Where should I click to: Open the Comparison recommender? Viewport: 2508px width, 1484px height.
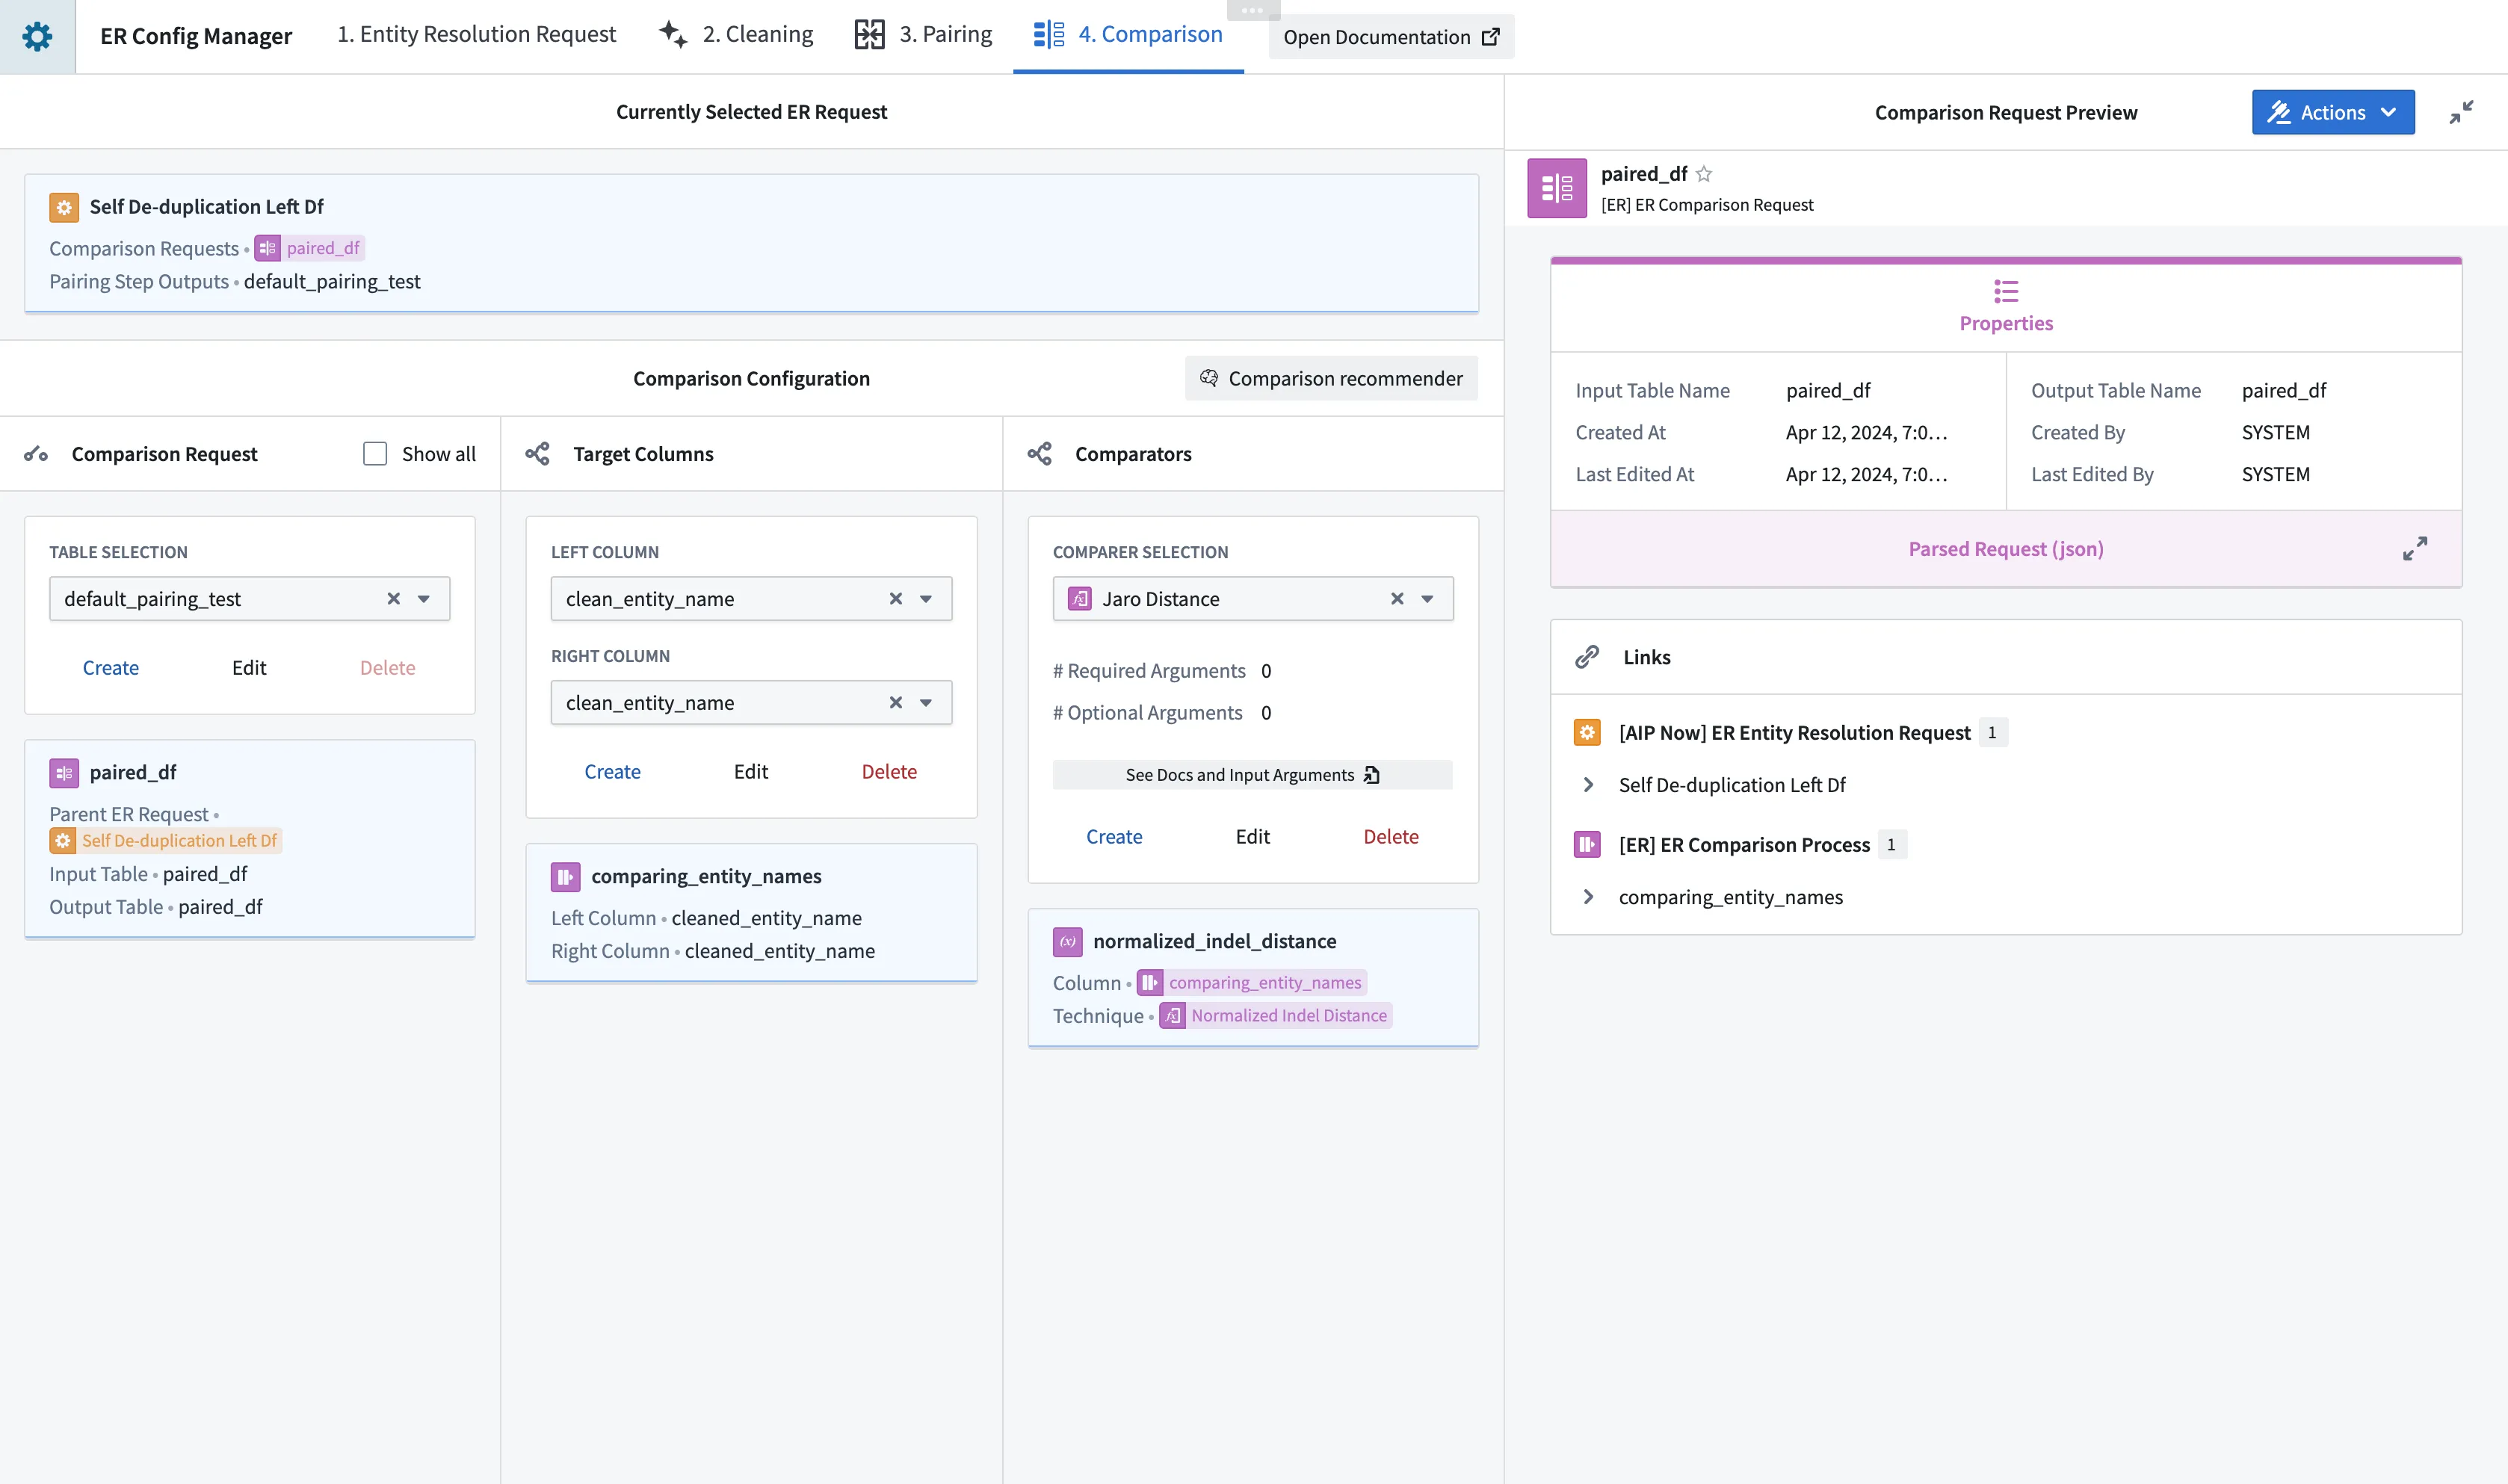[x=1331, y=378]
